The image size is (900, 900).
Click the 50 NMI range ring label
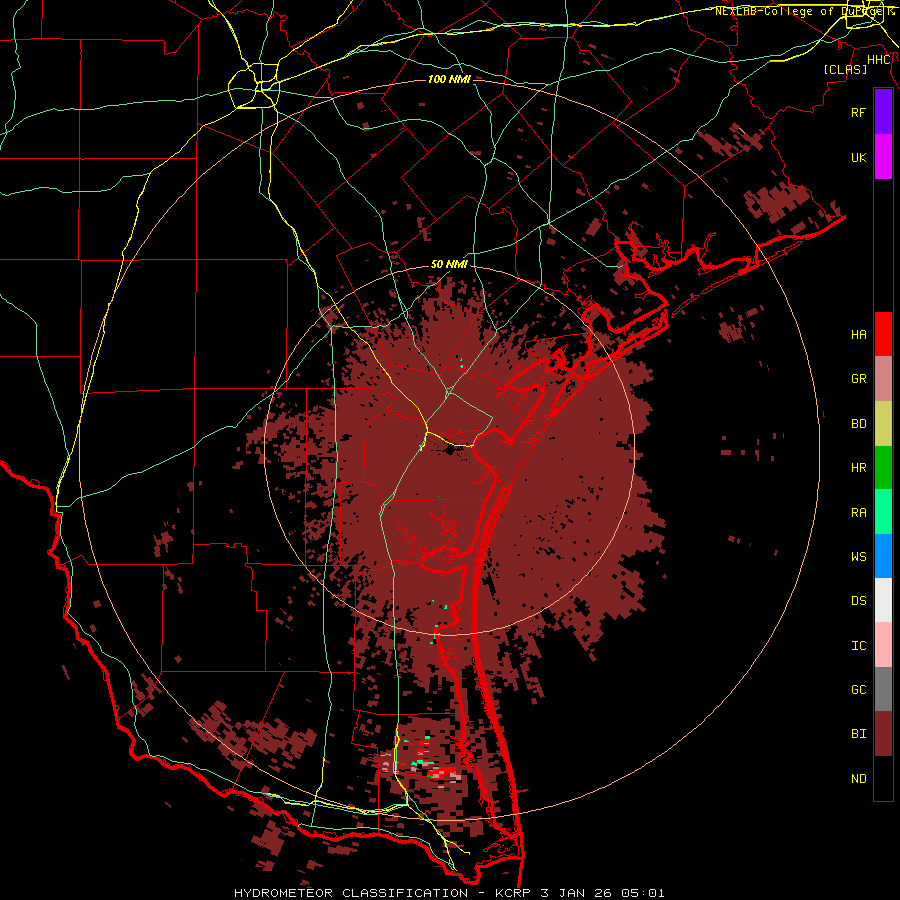coord(449,265)
